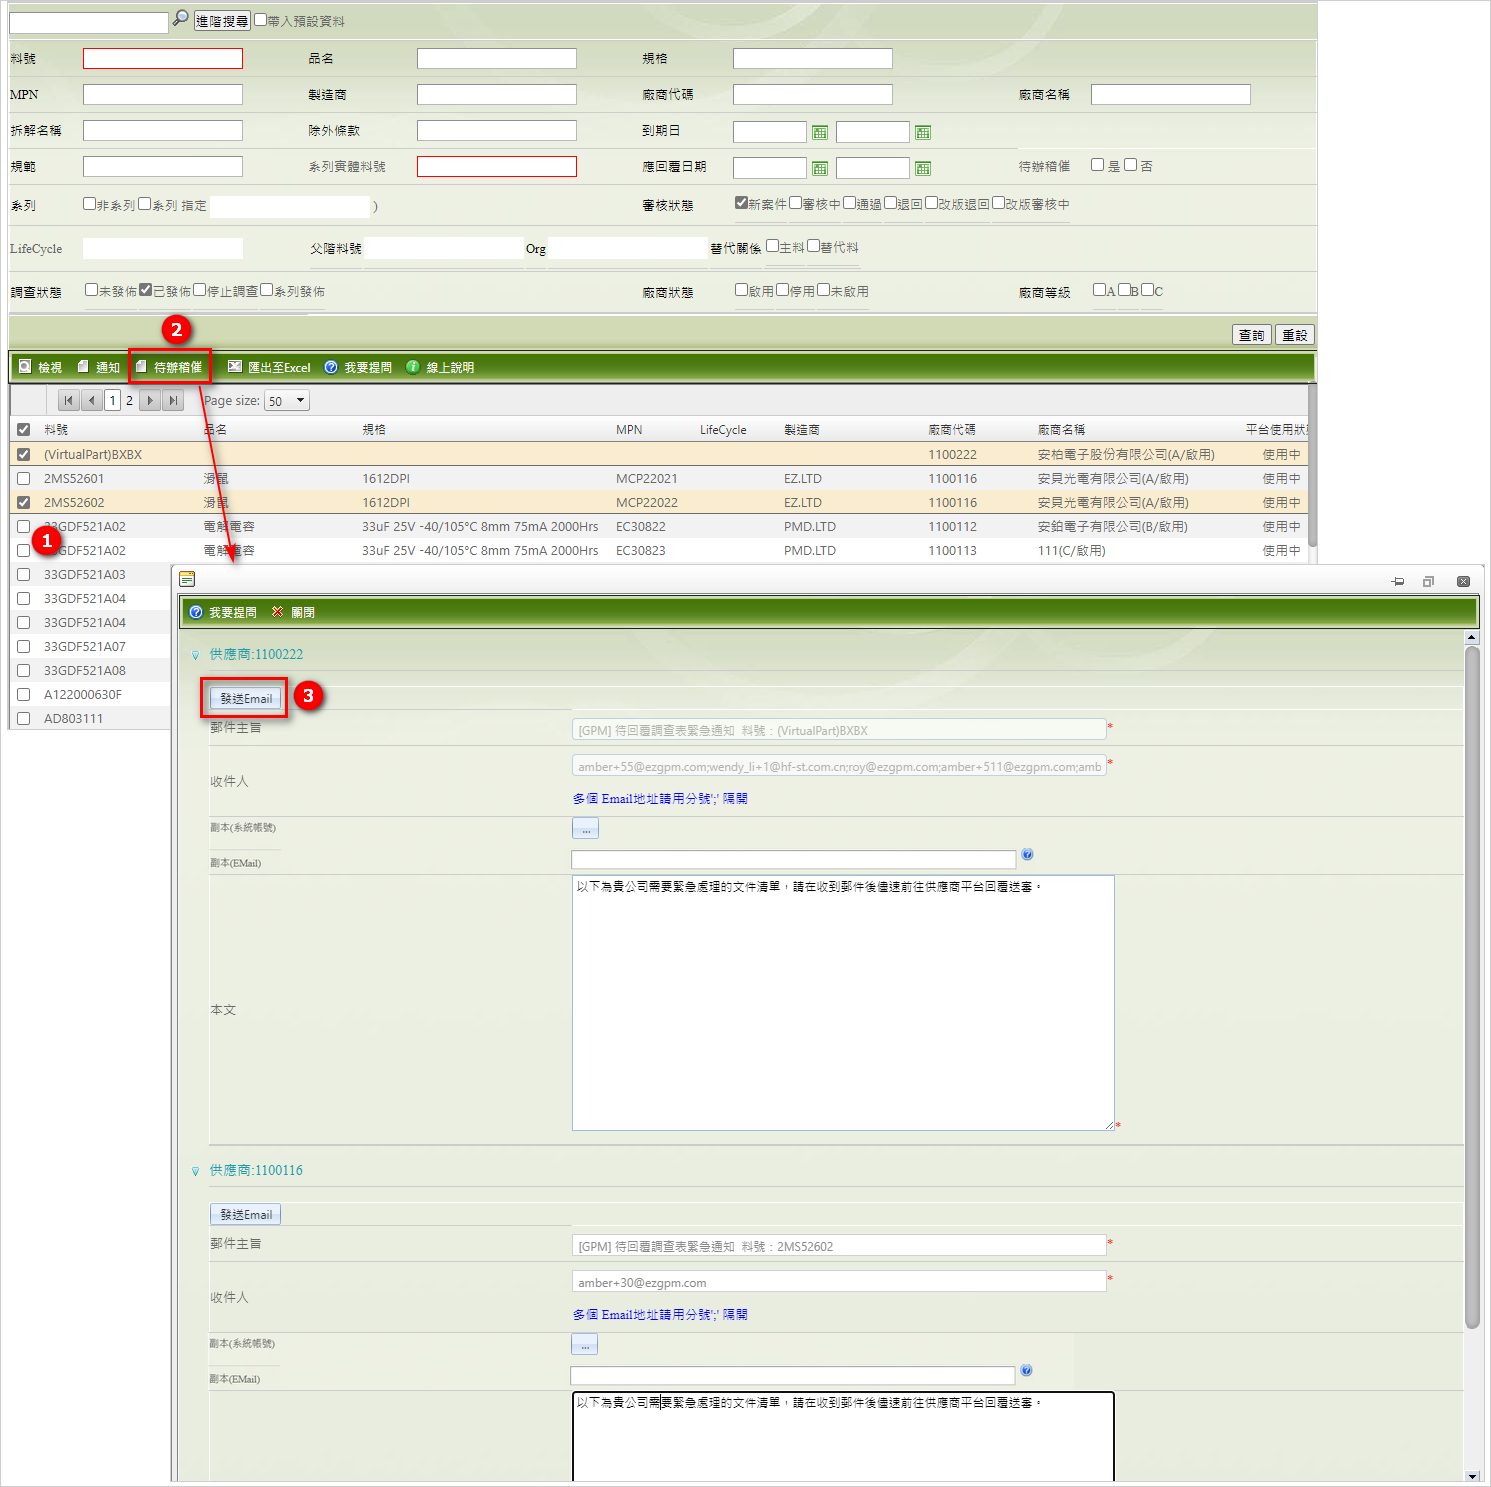Click scroll-down arrow of popup scrollbar
Viewport: 1491px width, 1487px height.
(x=1472, y=1476)
